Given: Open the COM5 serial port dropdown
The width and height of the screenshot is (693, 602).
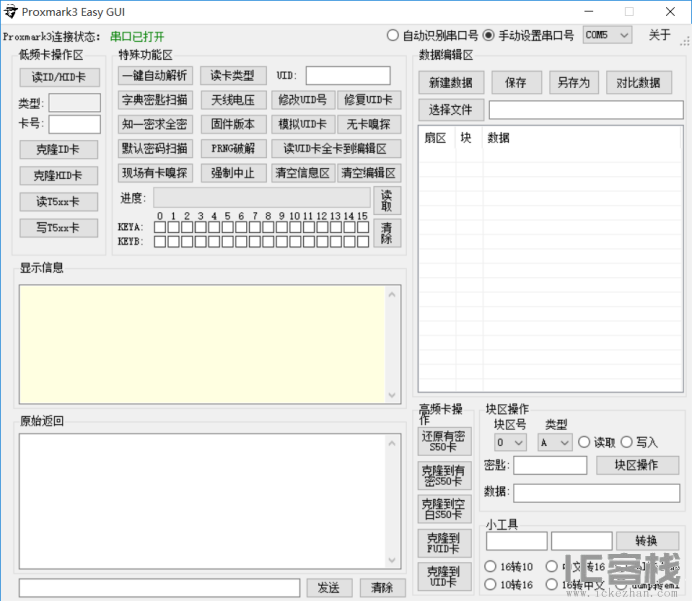Looking at the screenshot, I should (607, 35).
